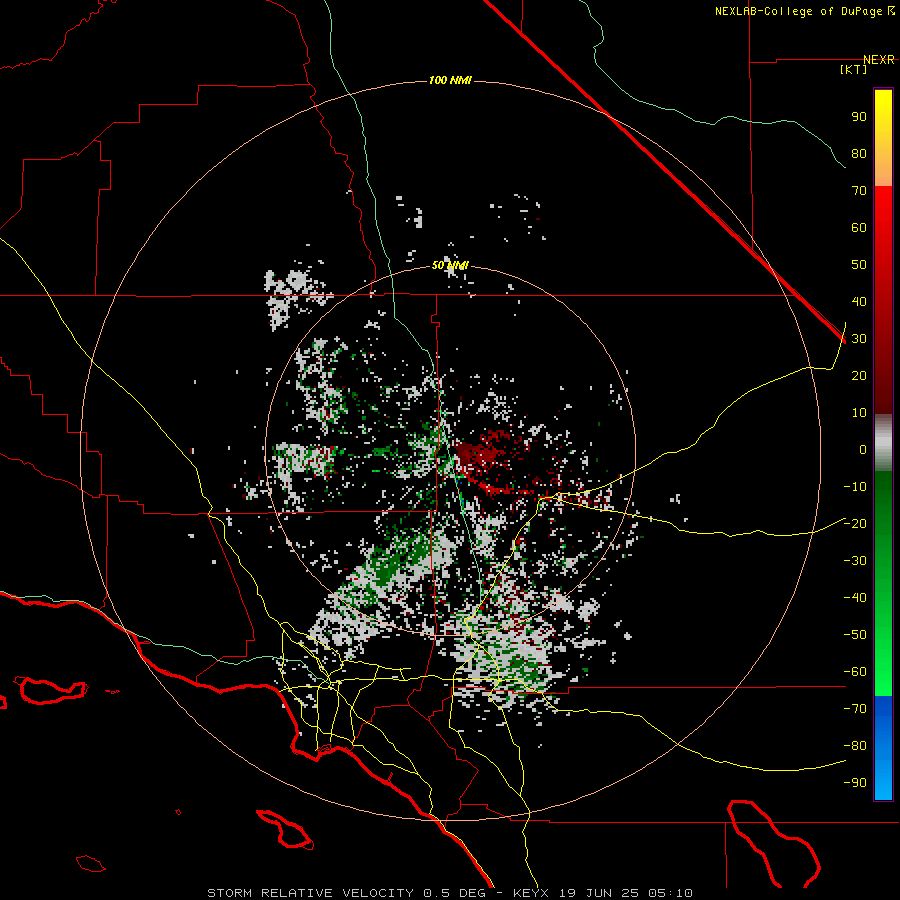
Task: Click the -90 value on the velocity scale
Action: click(x=855, y=783)
